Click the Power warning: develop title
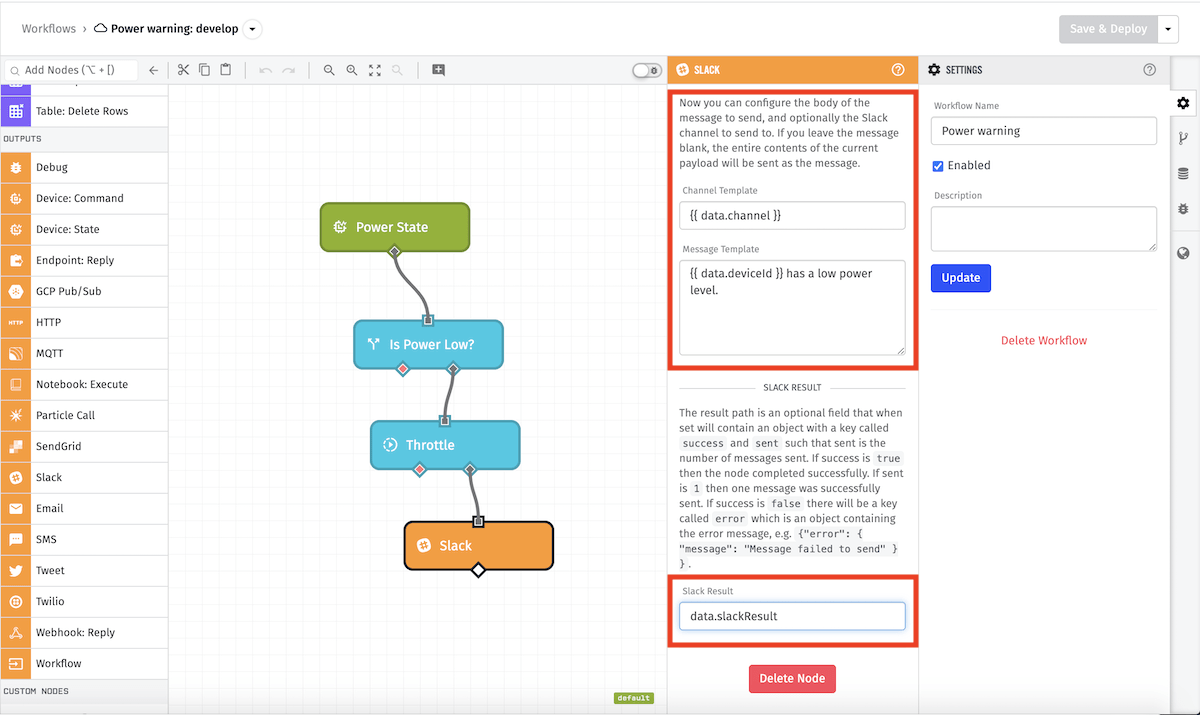1200x715 pixels. pos(174,29)
